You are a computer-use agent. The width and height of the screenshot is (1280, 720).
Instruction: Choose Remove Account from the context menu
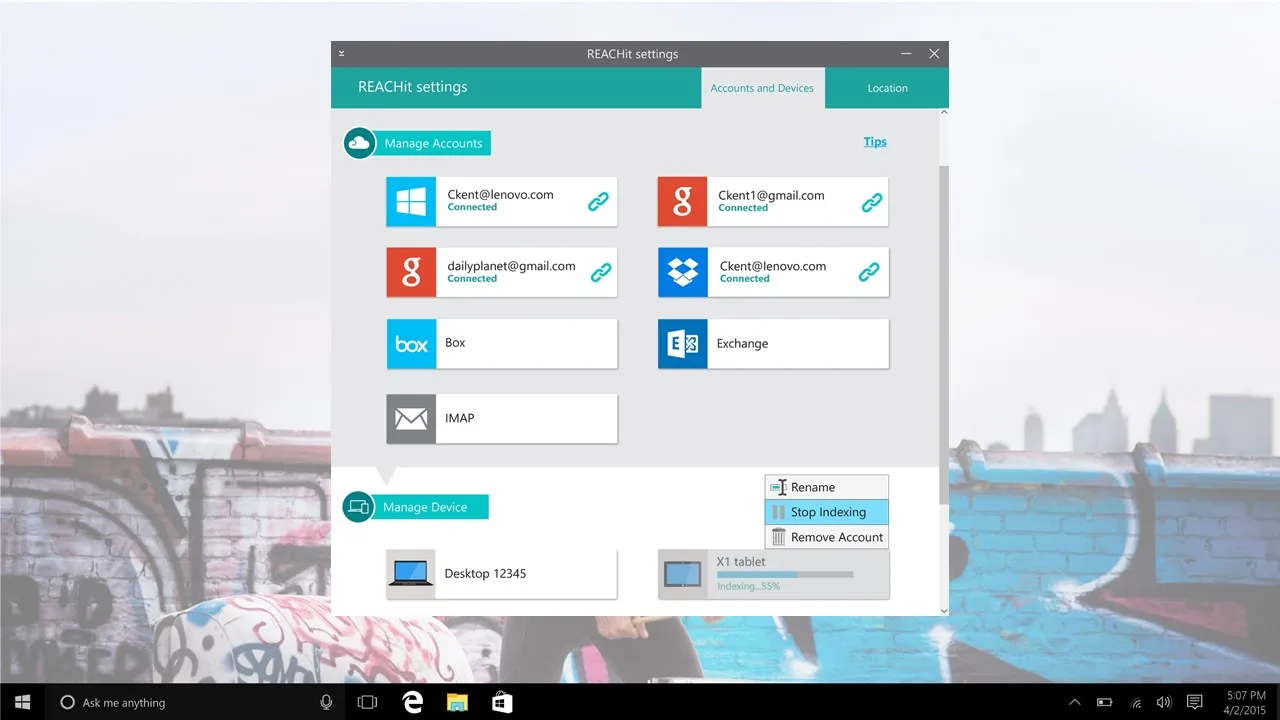point(827,537)
